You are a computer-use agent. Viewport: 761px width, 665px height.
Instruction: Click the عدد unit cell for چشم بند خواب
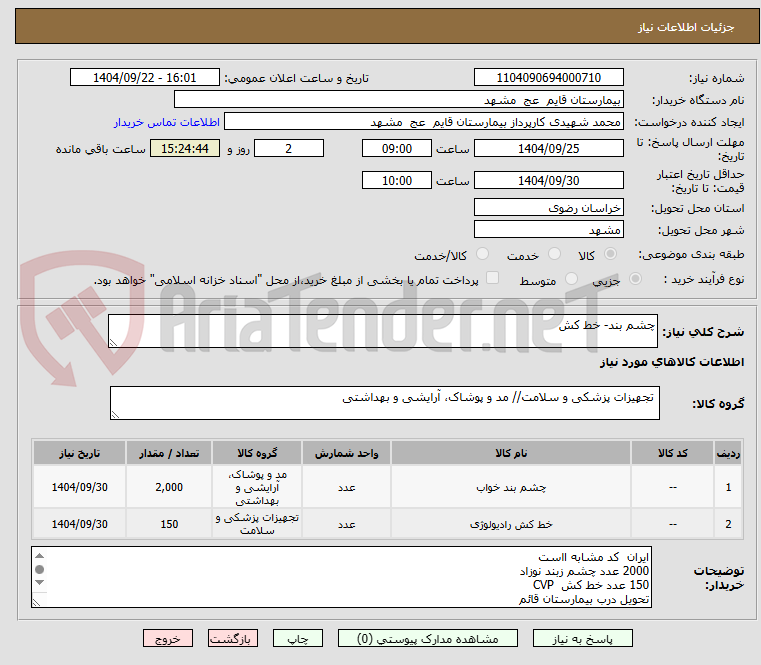click(346, 487)
